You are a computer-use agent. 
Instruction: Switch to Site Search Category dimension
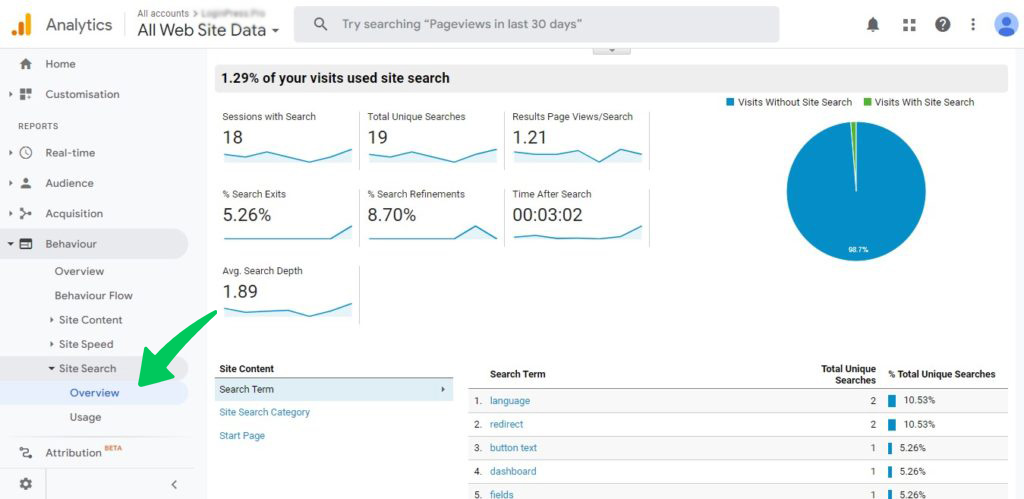click(264, 412)
